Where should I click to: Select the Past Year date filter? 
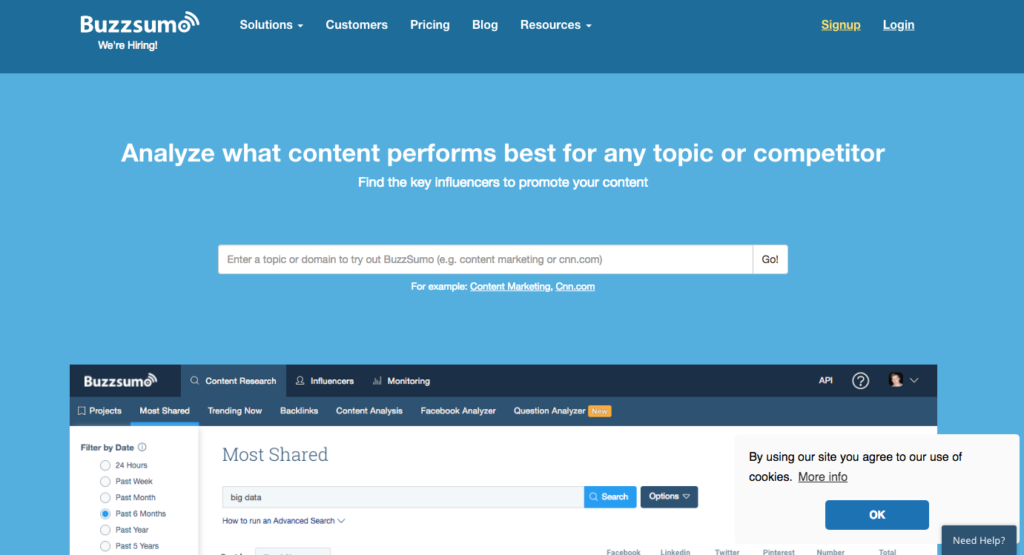click(x=105, y=530)
